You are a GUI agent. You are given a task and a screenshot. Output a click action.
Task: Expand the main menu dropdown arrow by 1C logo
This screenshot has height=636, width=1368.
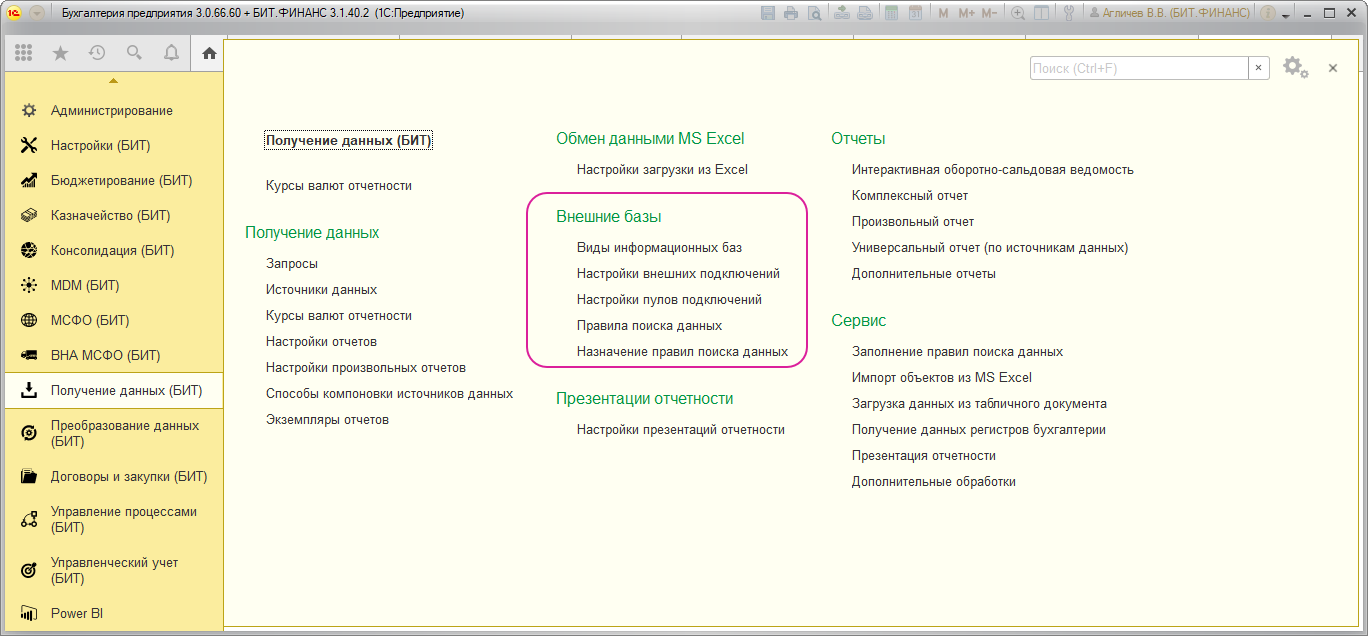[37, 13]
